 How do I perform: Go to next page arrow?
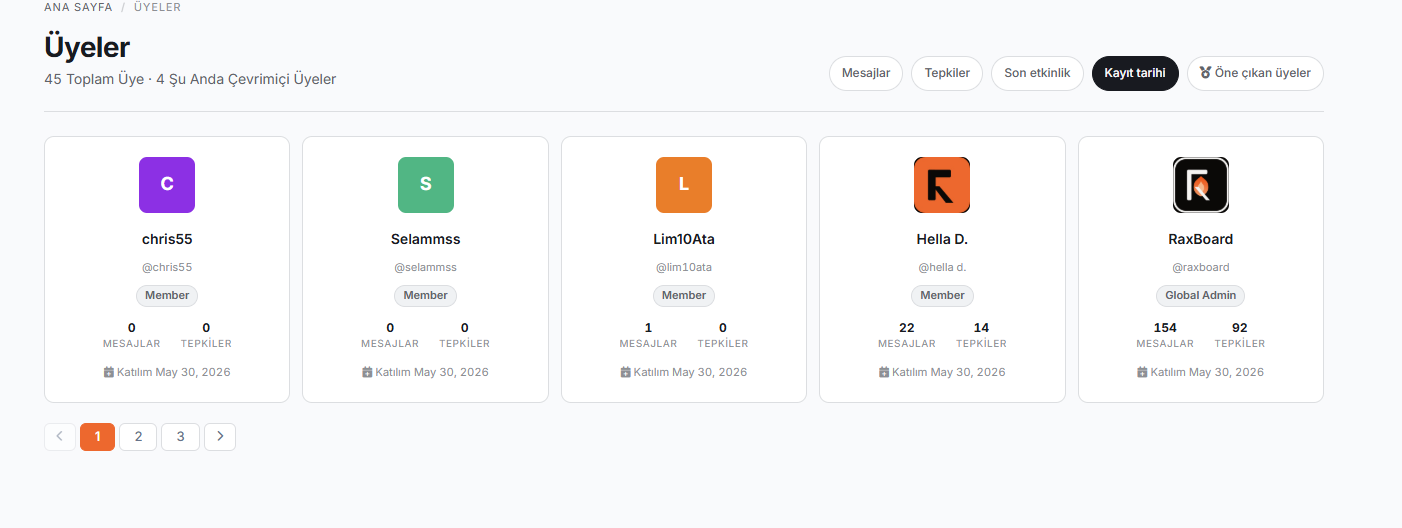(x=220, y=436)
